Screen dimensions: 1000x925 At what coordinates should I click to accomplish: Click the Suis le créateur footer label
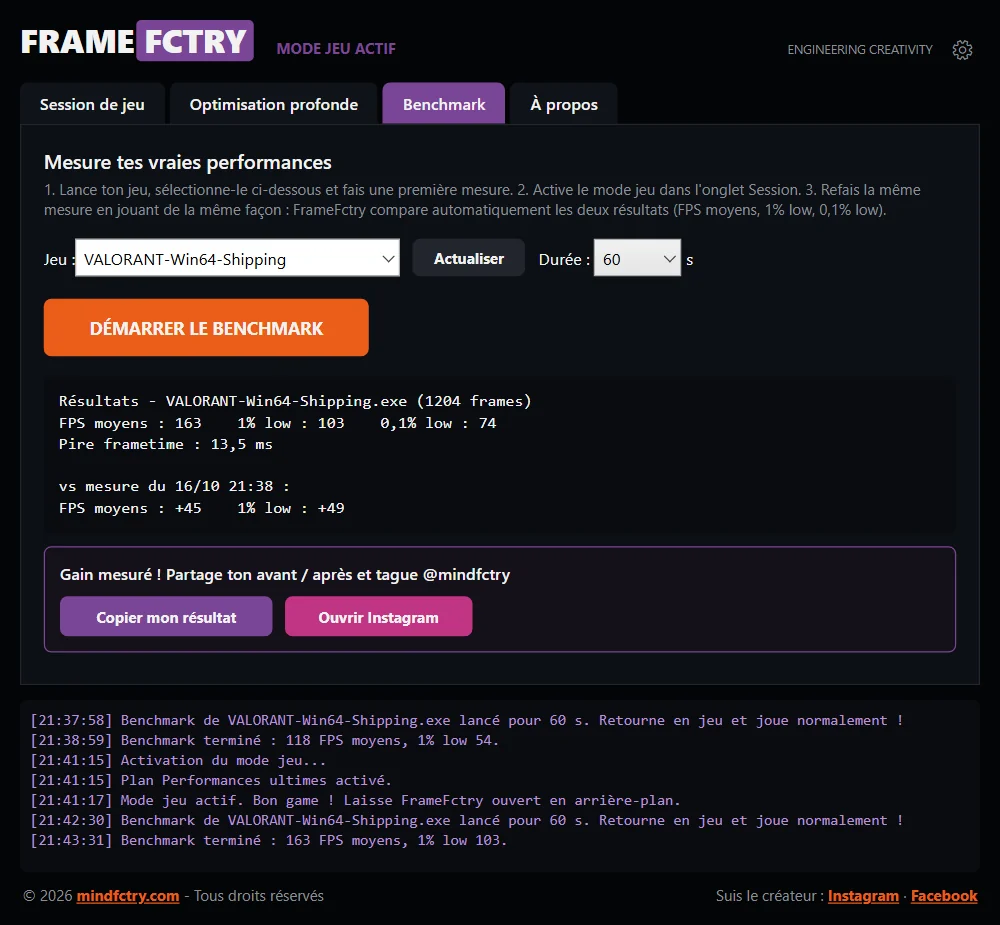[768, 896]
